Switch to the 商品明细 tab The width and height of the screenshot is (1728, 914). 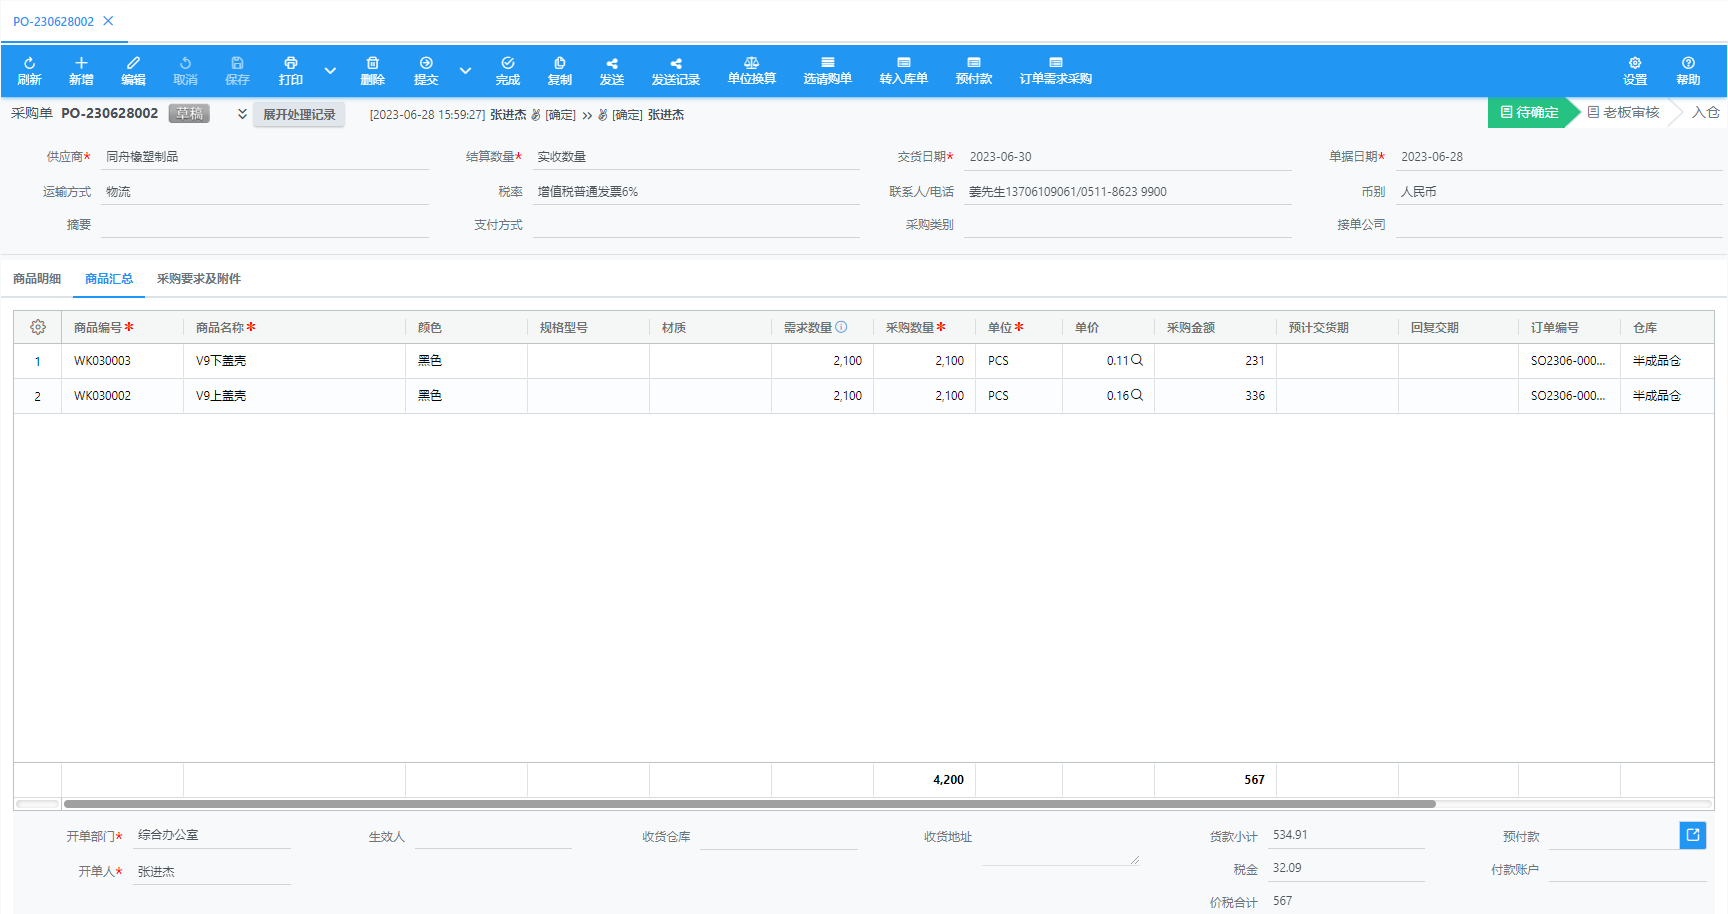pyautogui.click(x=37, y=279)
